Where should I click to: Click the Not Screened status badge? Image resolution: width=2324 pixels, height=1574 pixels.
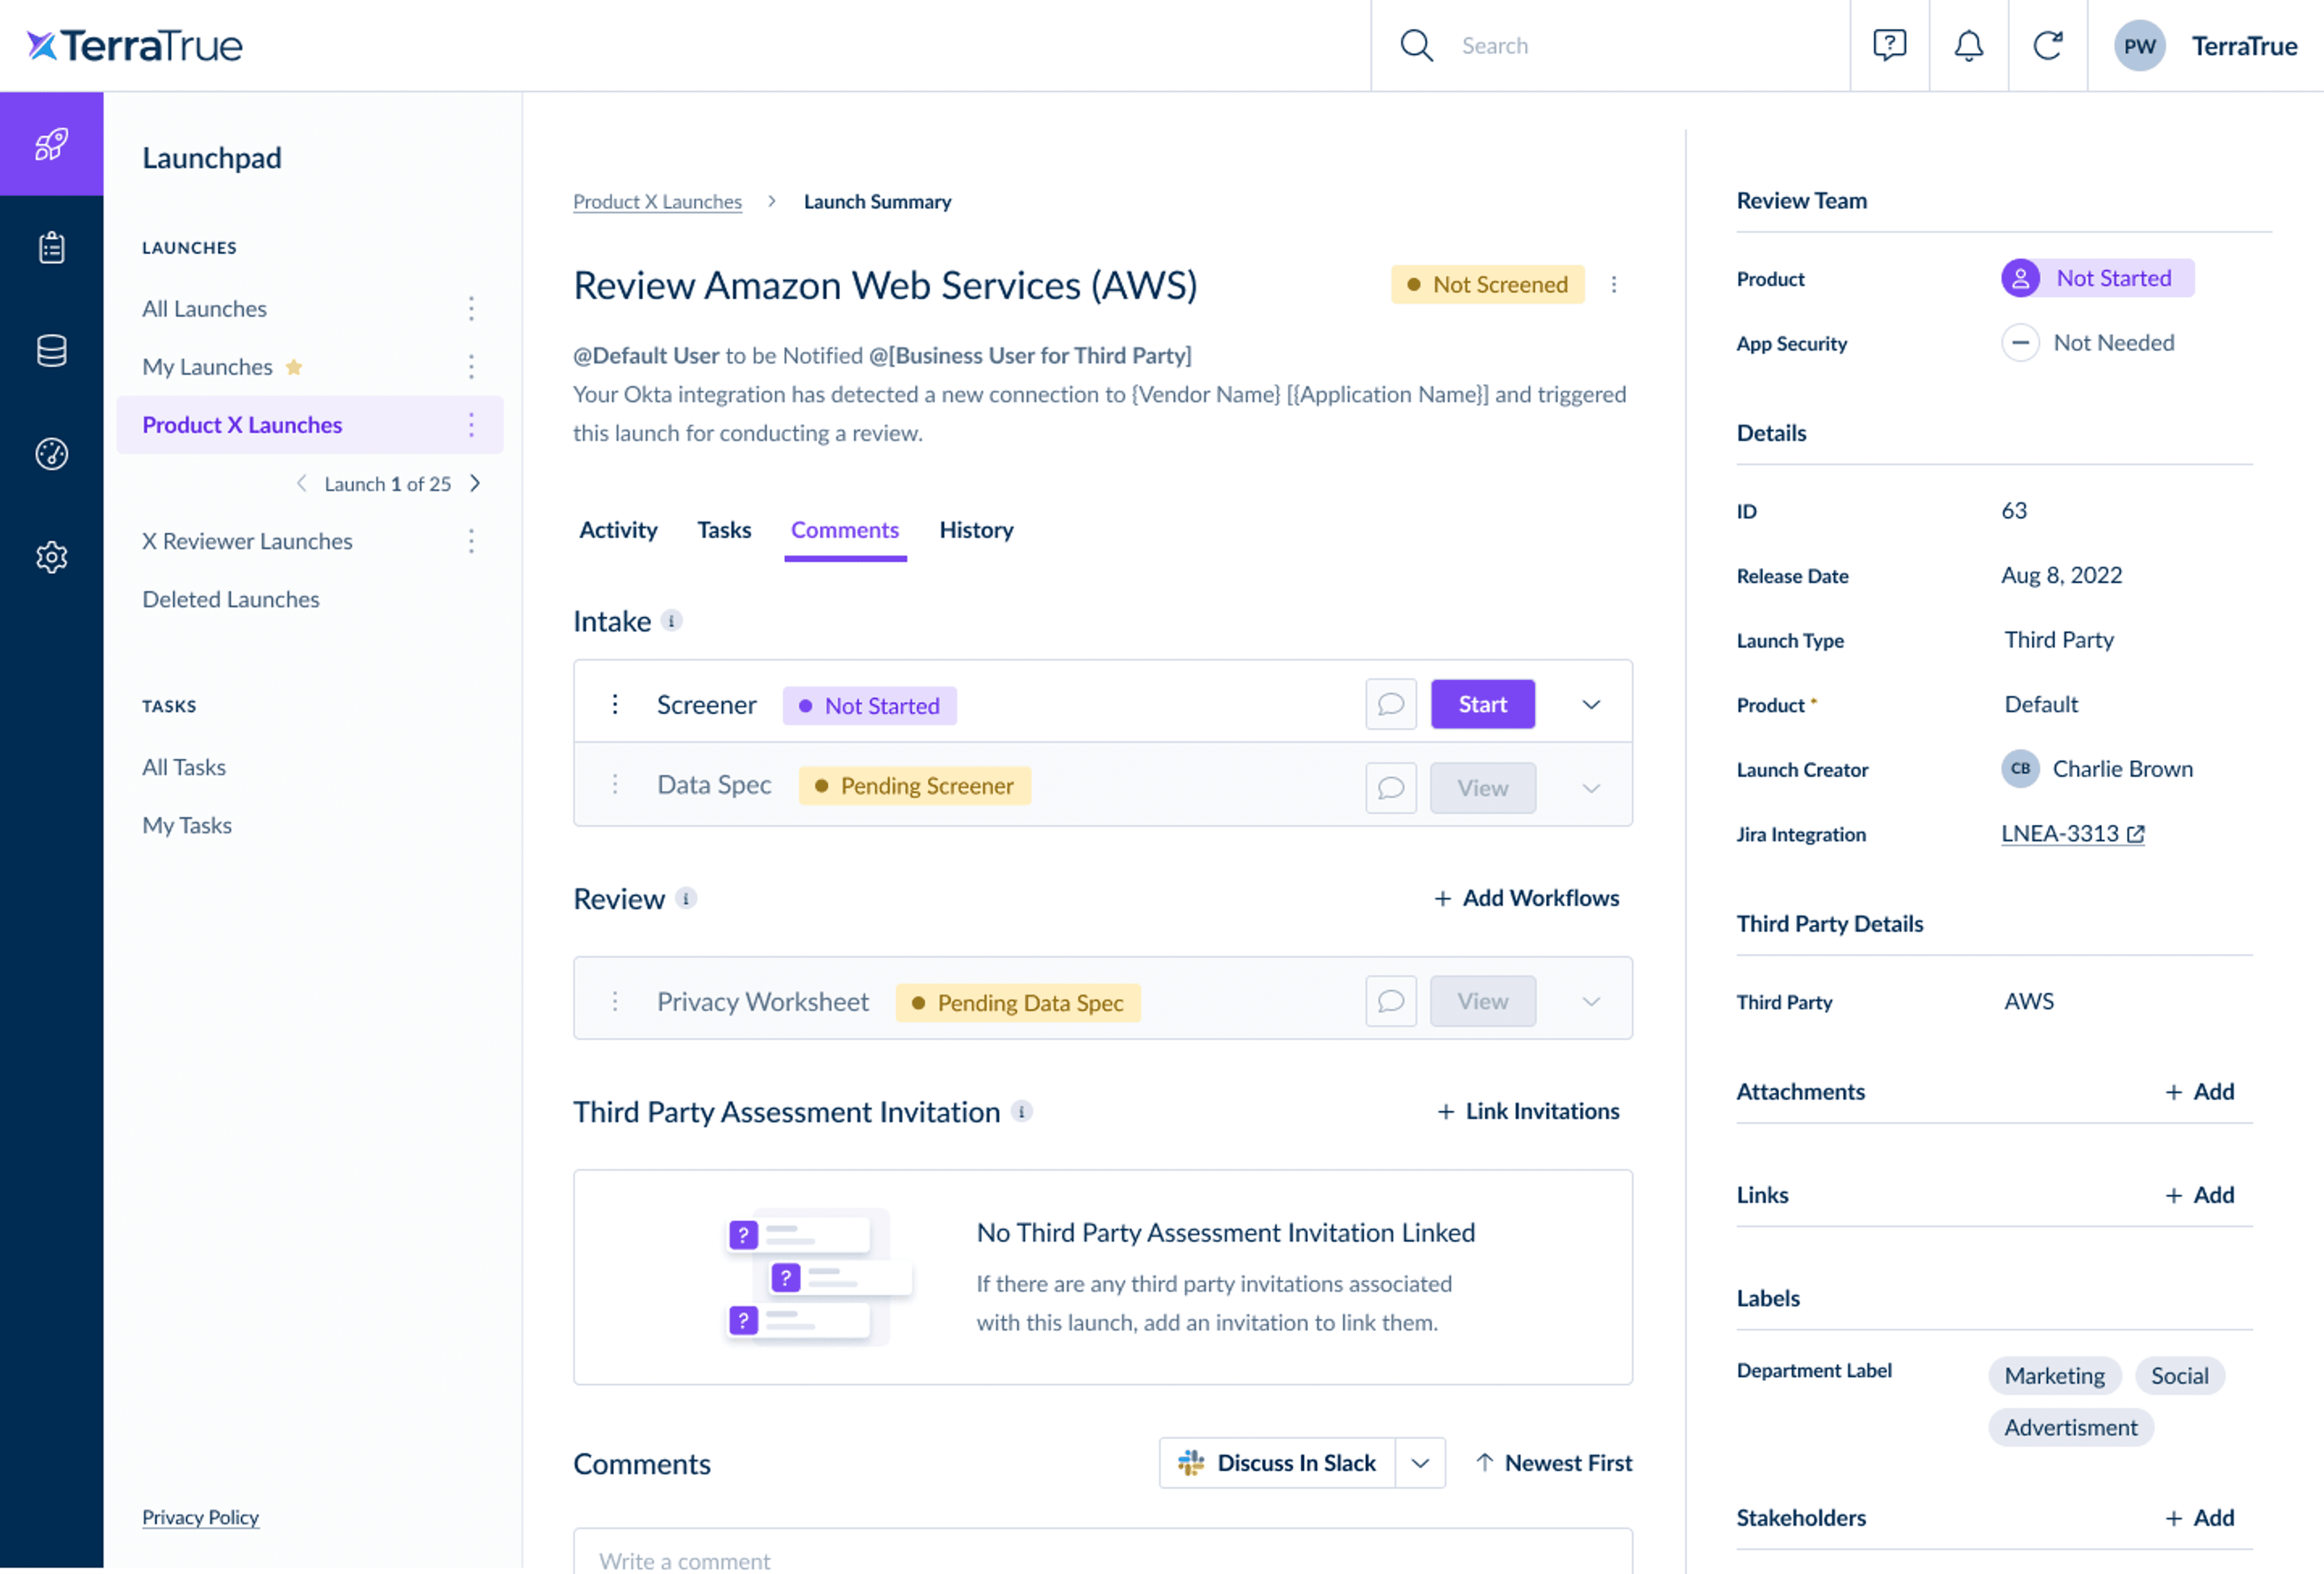pos(1487,285)
